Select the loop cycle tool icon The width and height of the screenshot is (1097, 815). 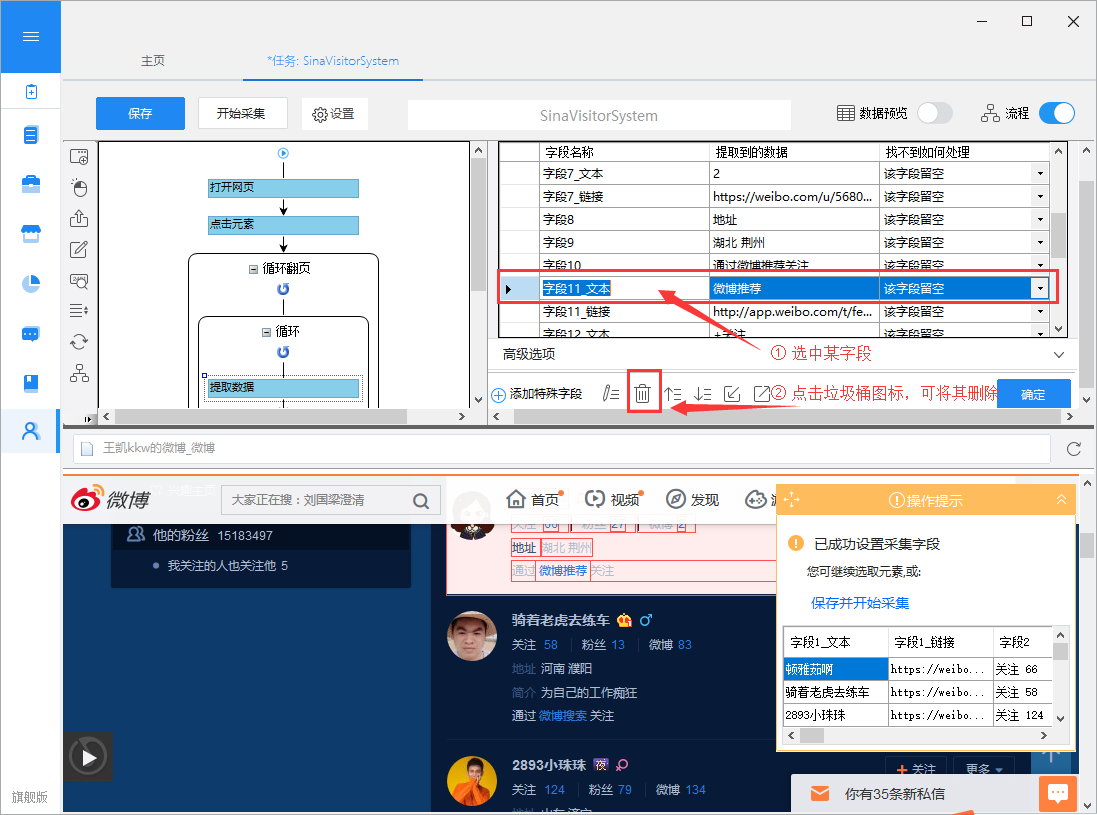pos(79,341)
